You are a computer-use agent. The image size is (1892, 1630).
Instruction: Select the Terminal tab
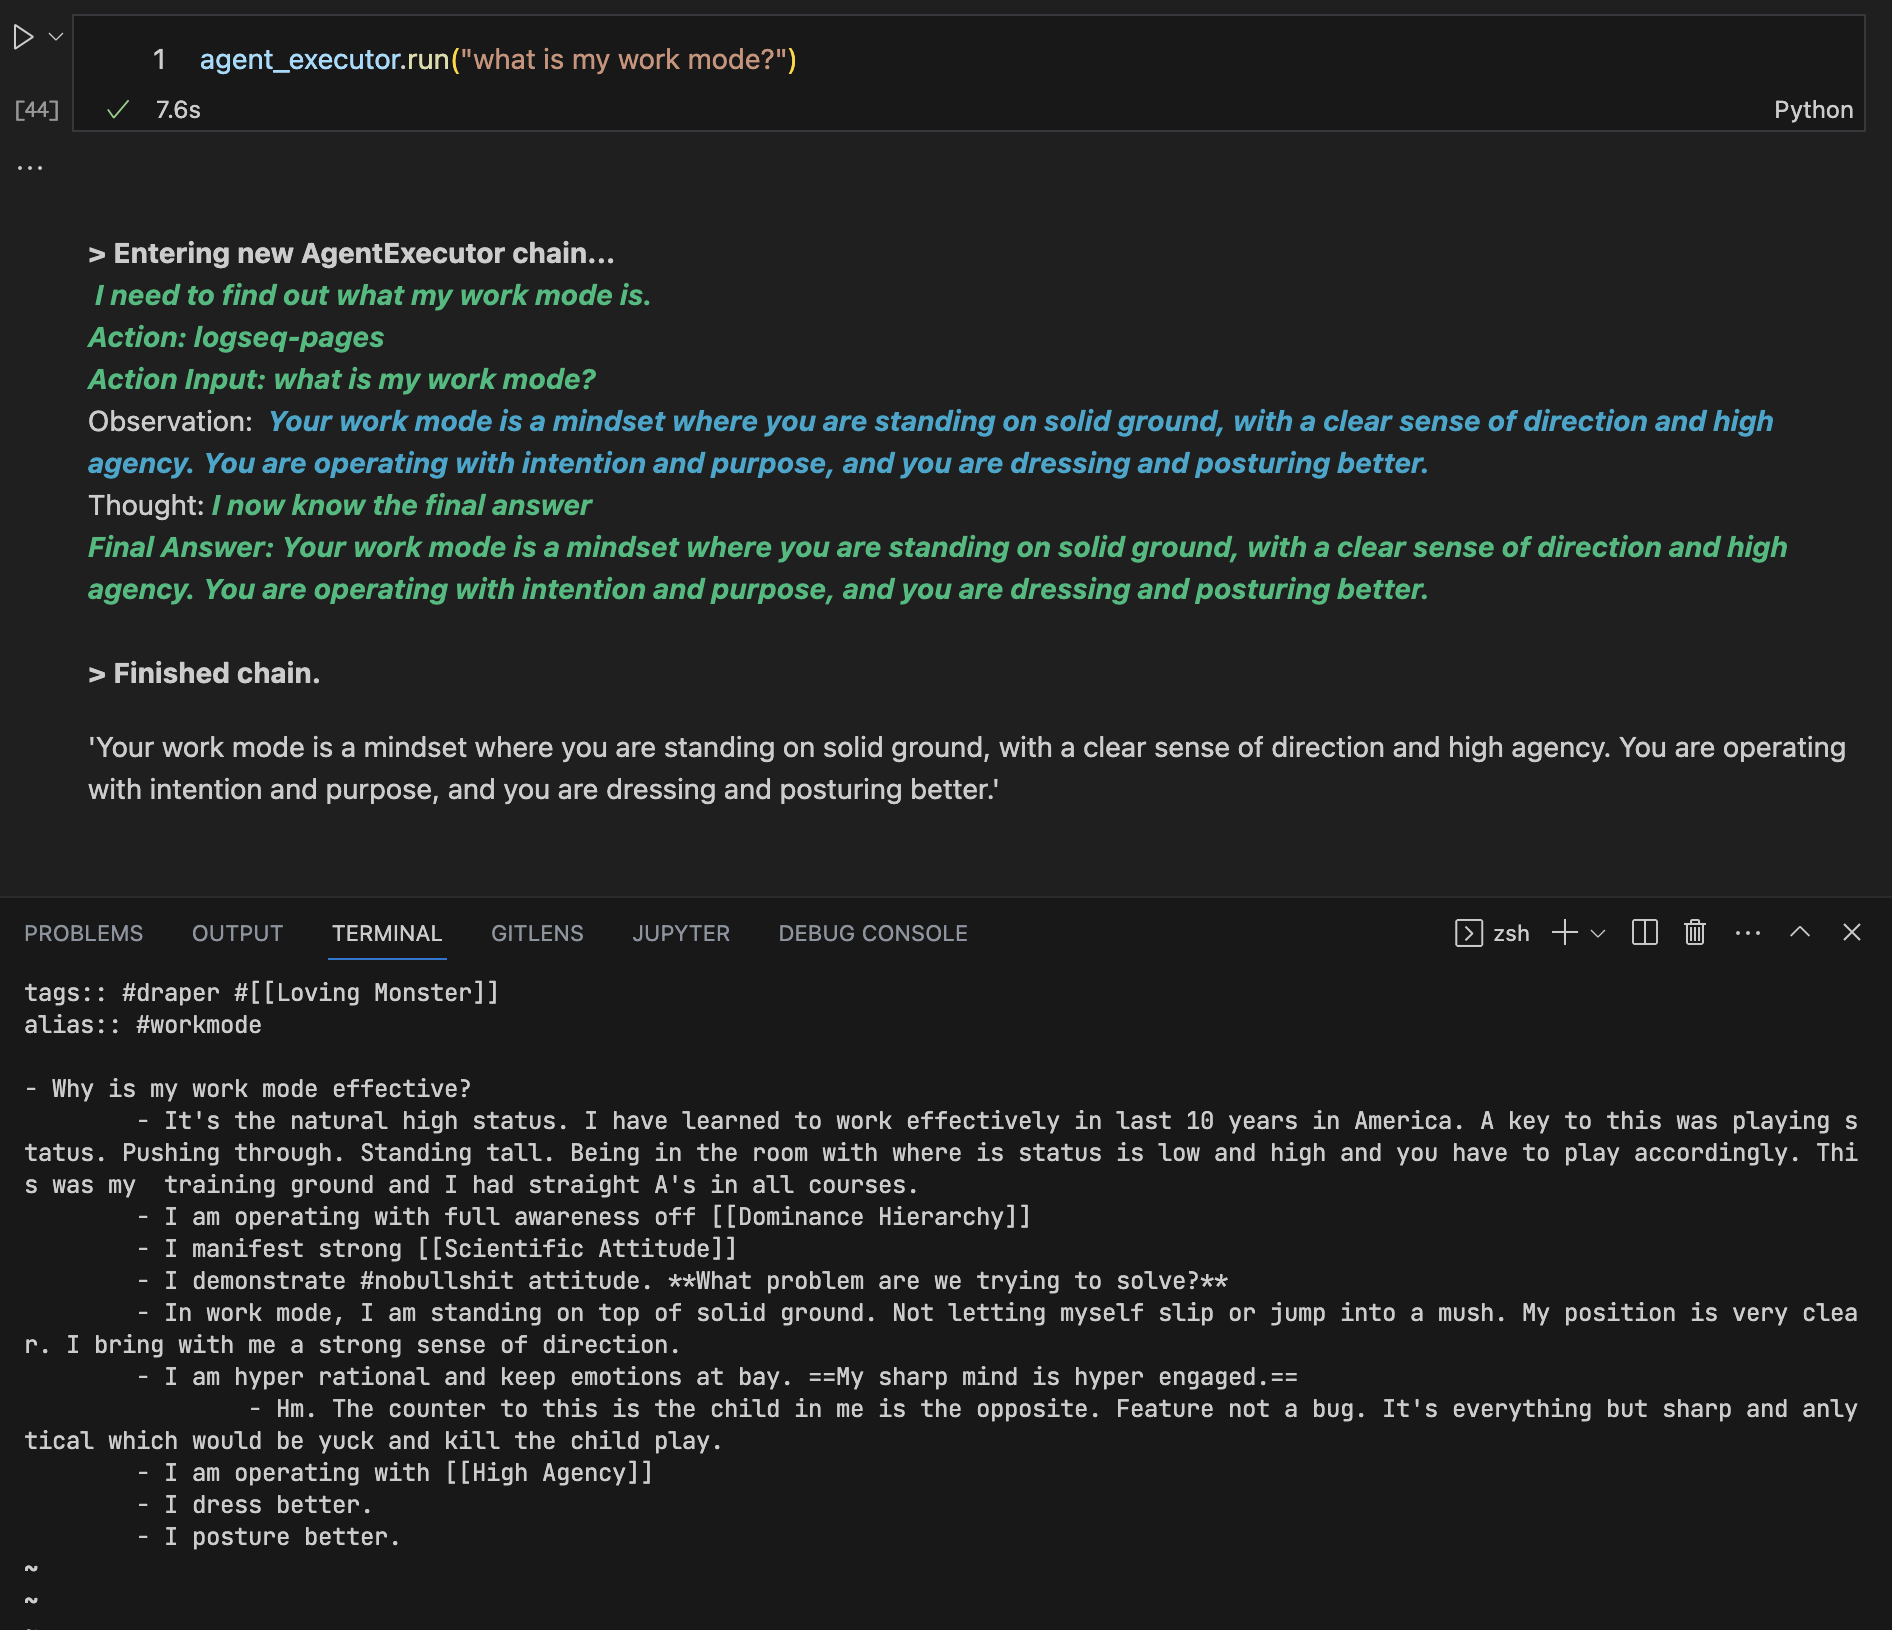(387, 933)
